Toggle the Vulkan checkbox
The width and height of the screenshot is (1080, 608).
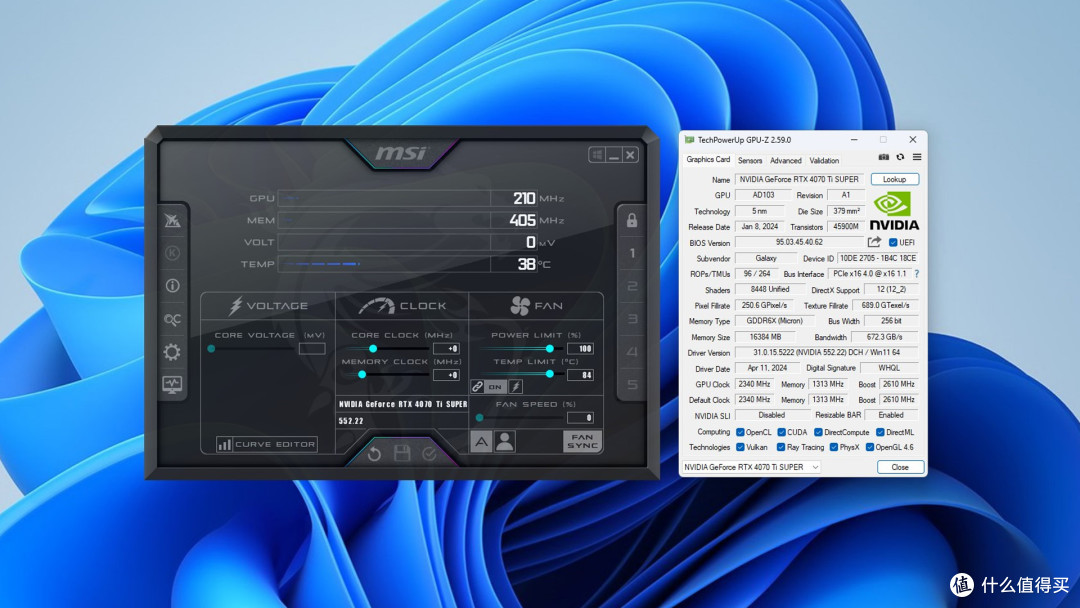click(740, 447)
